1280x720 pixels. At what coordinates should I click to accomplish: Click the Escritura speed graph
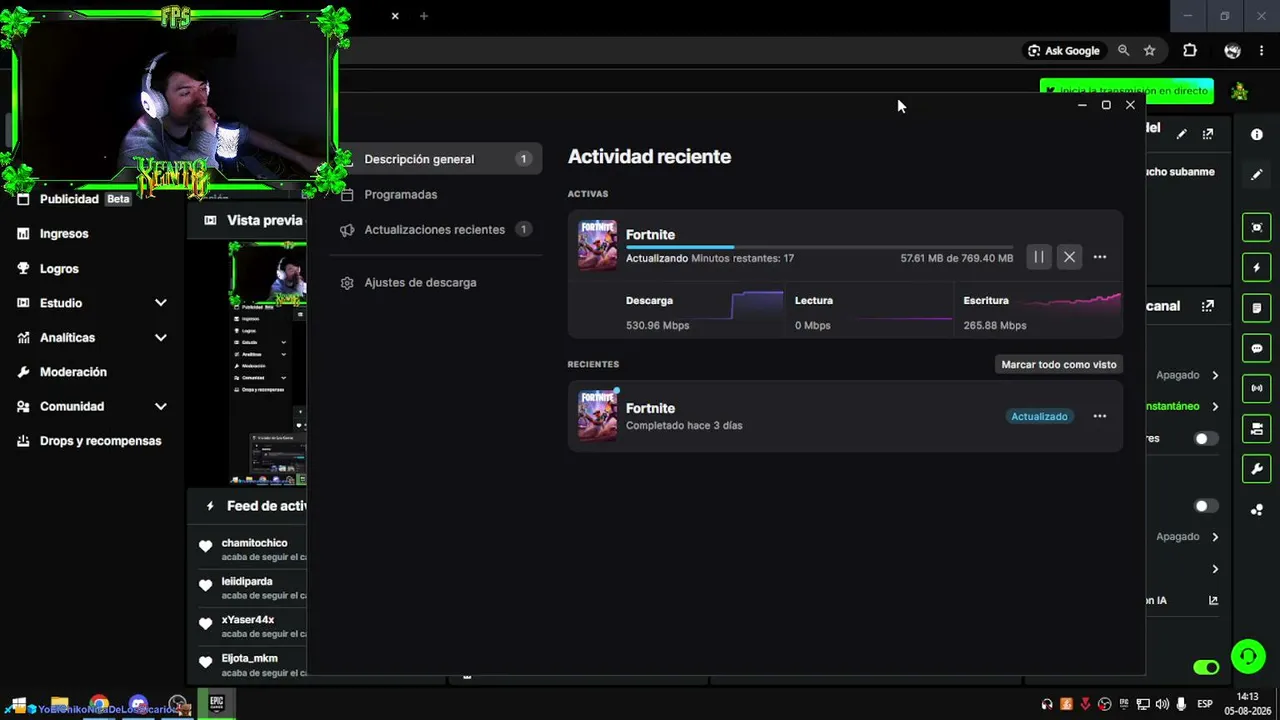[1071, 305]
